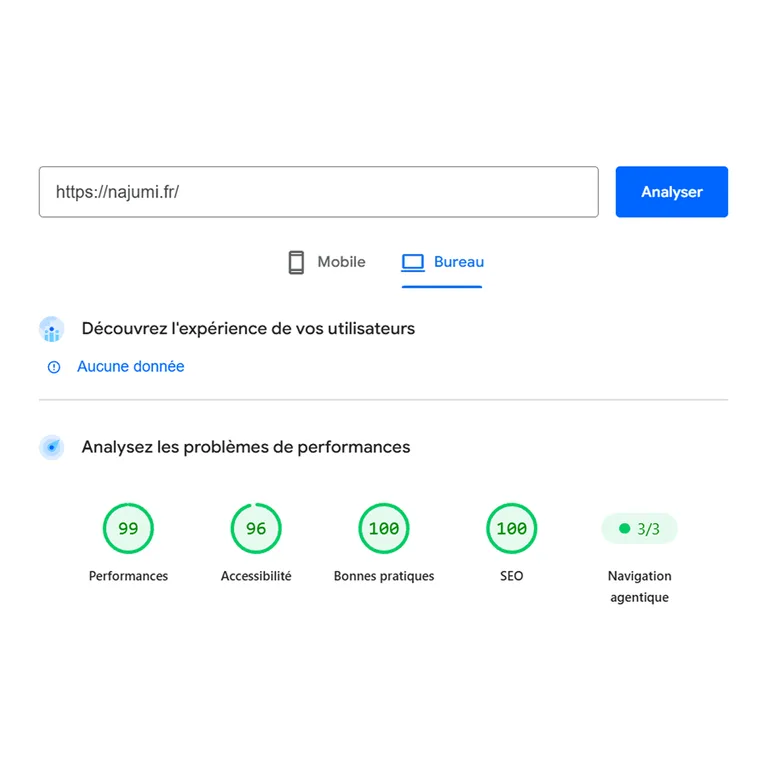768x768 pixels.
Task: Click the user experience section icon
Action: (x=51, y=329)
